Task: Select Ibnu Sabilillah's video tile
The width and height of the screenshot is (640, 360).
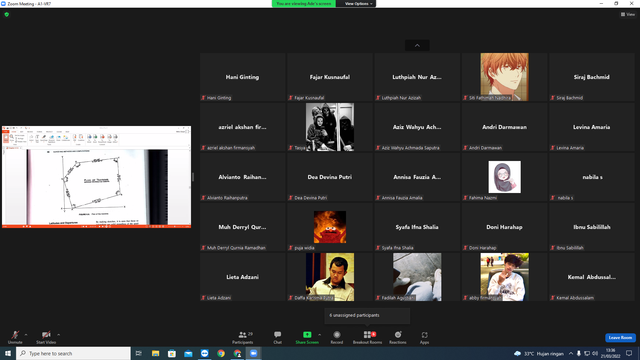Action: pos(592,227)
